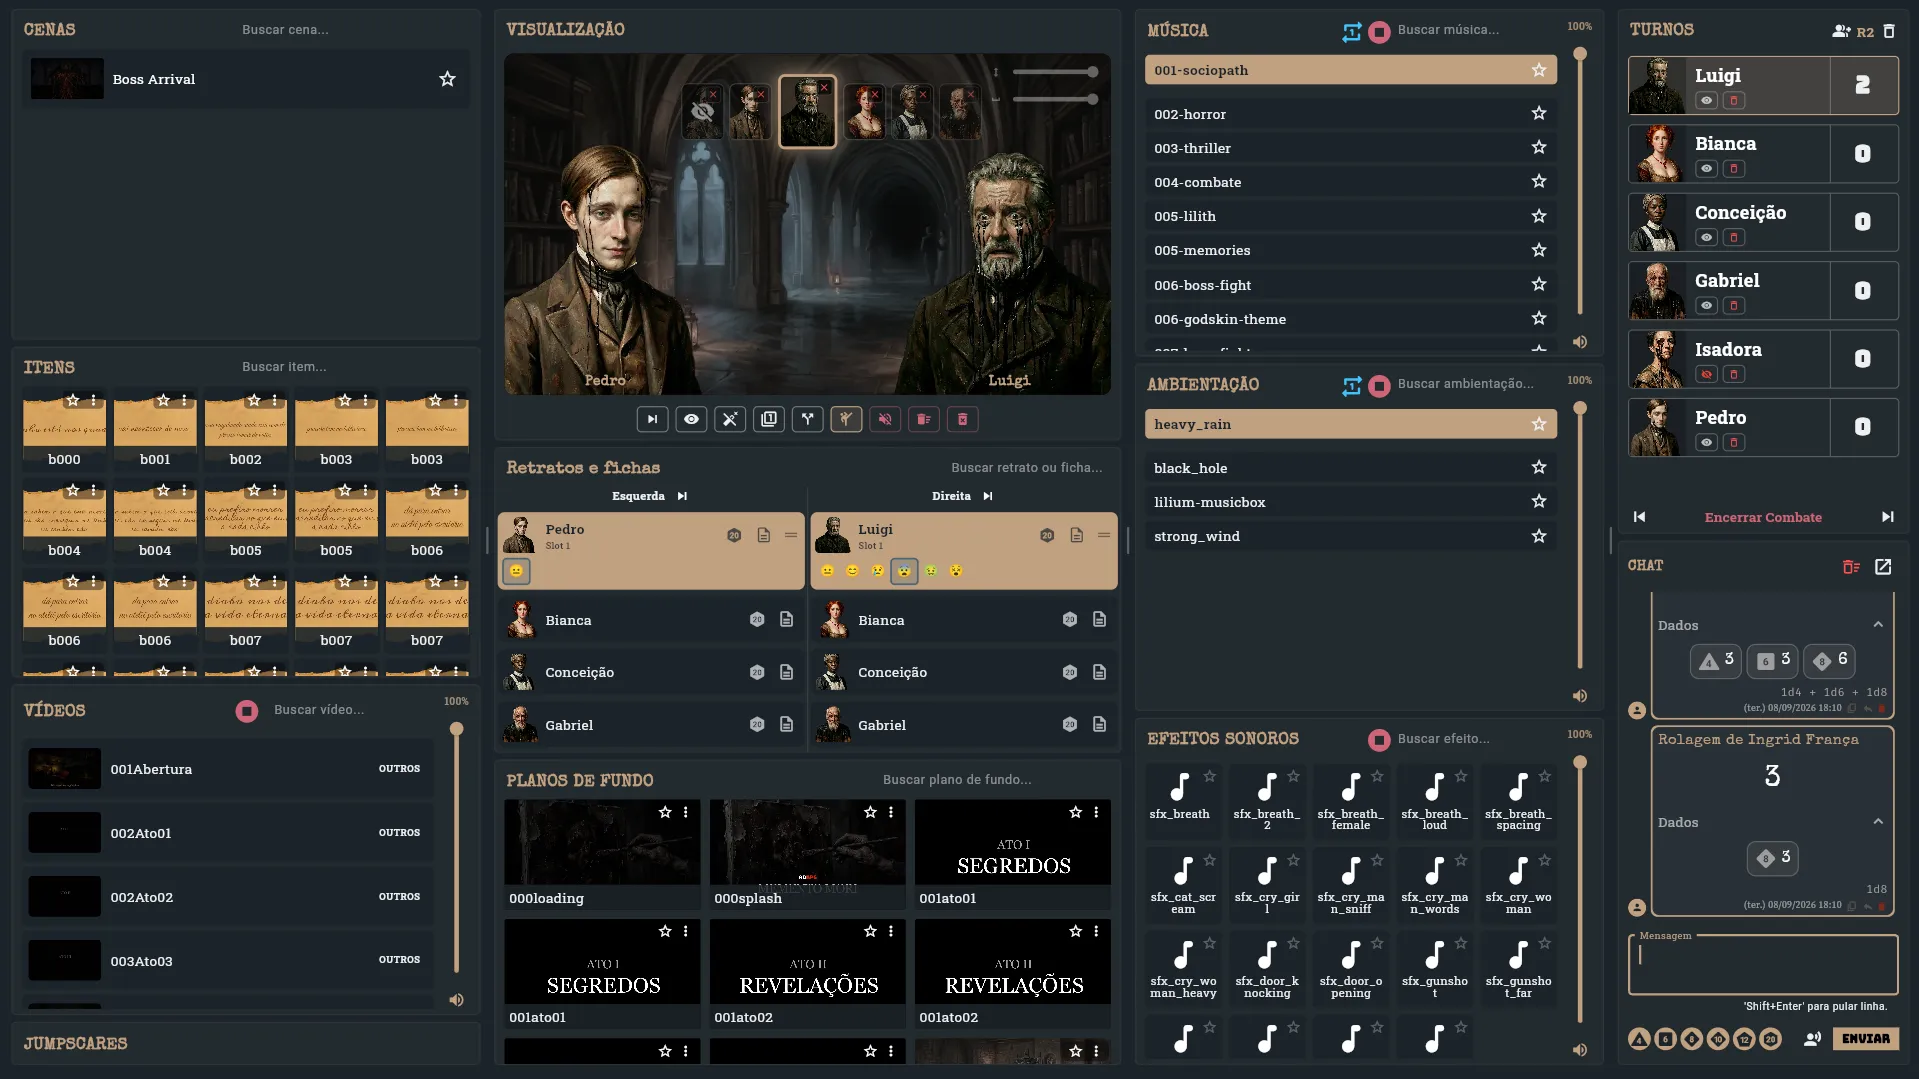Open options menu for 000splash background
The width and height of the screenshot is (1919, 1079).
pos(891,813)
